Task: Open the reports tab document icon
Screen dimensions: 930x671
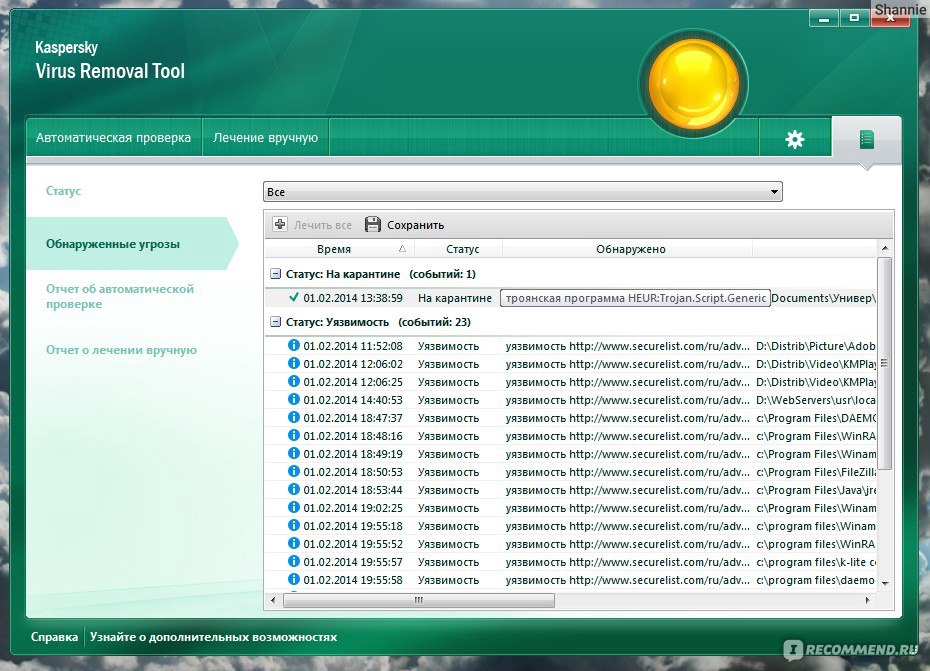Action: 867,139
